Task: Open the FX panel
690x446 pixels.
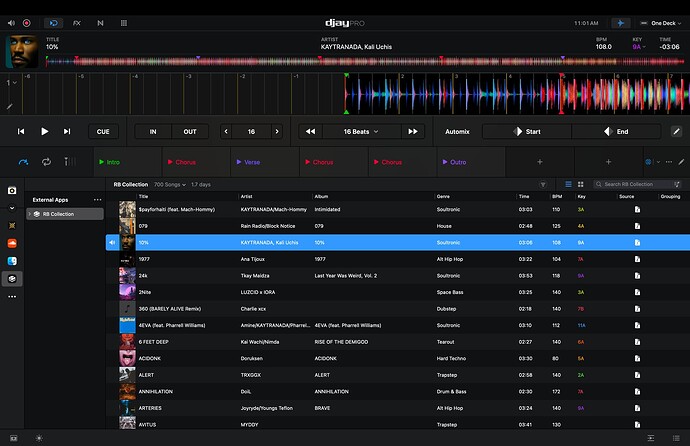Action: [77, 23]
